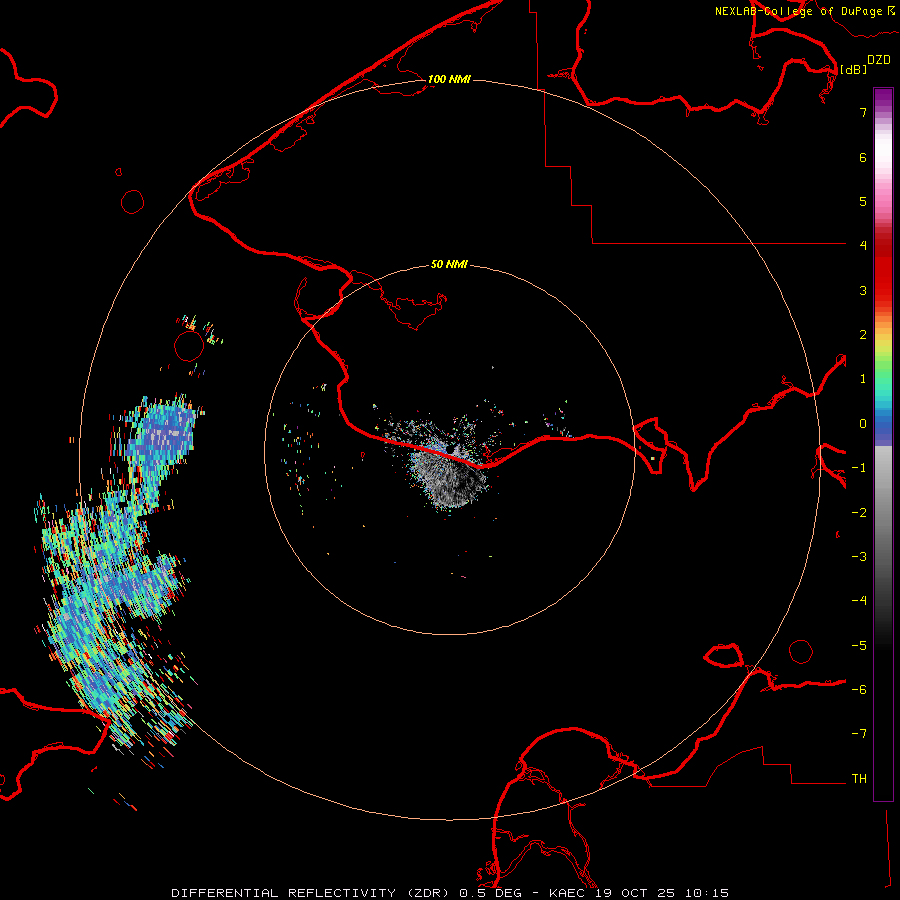Viewport: 900px width, 900px height.
Task: Click the '1' tick label on color scale
Action: (x=863, y=379)
